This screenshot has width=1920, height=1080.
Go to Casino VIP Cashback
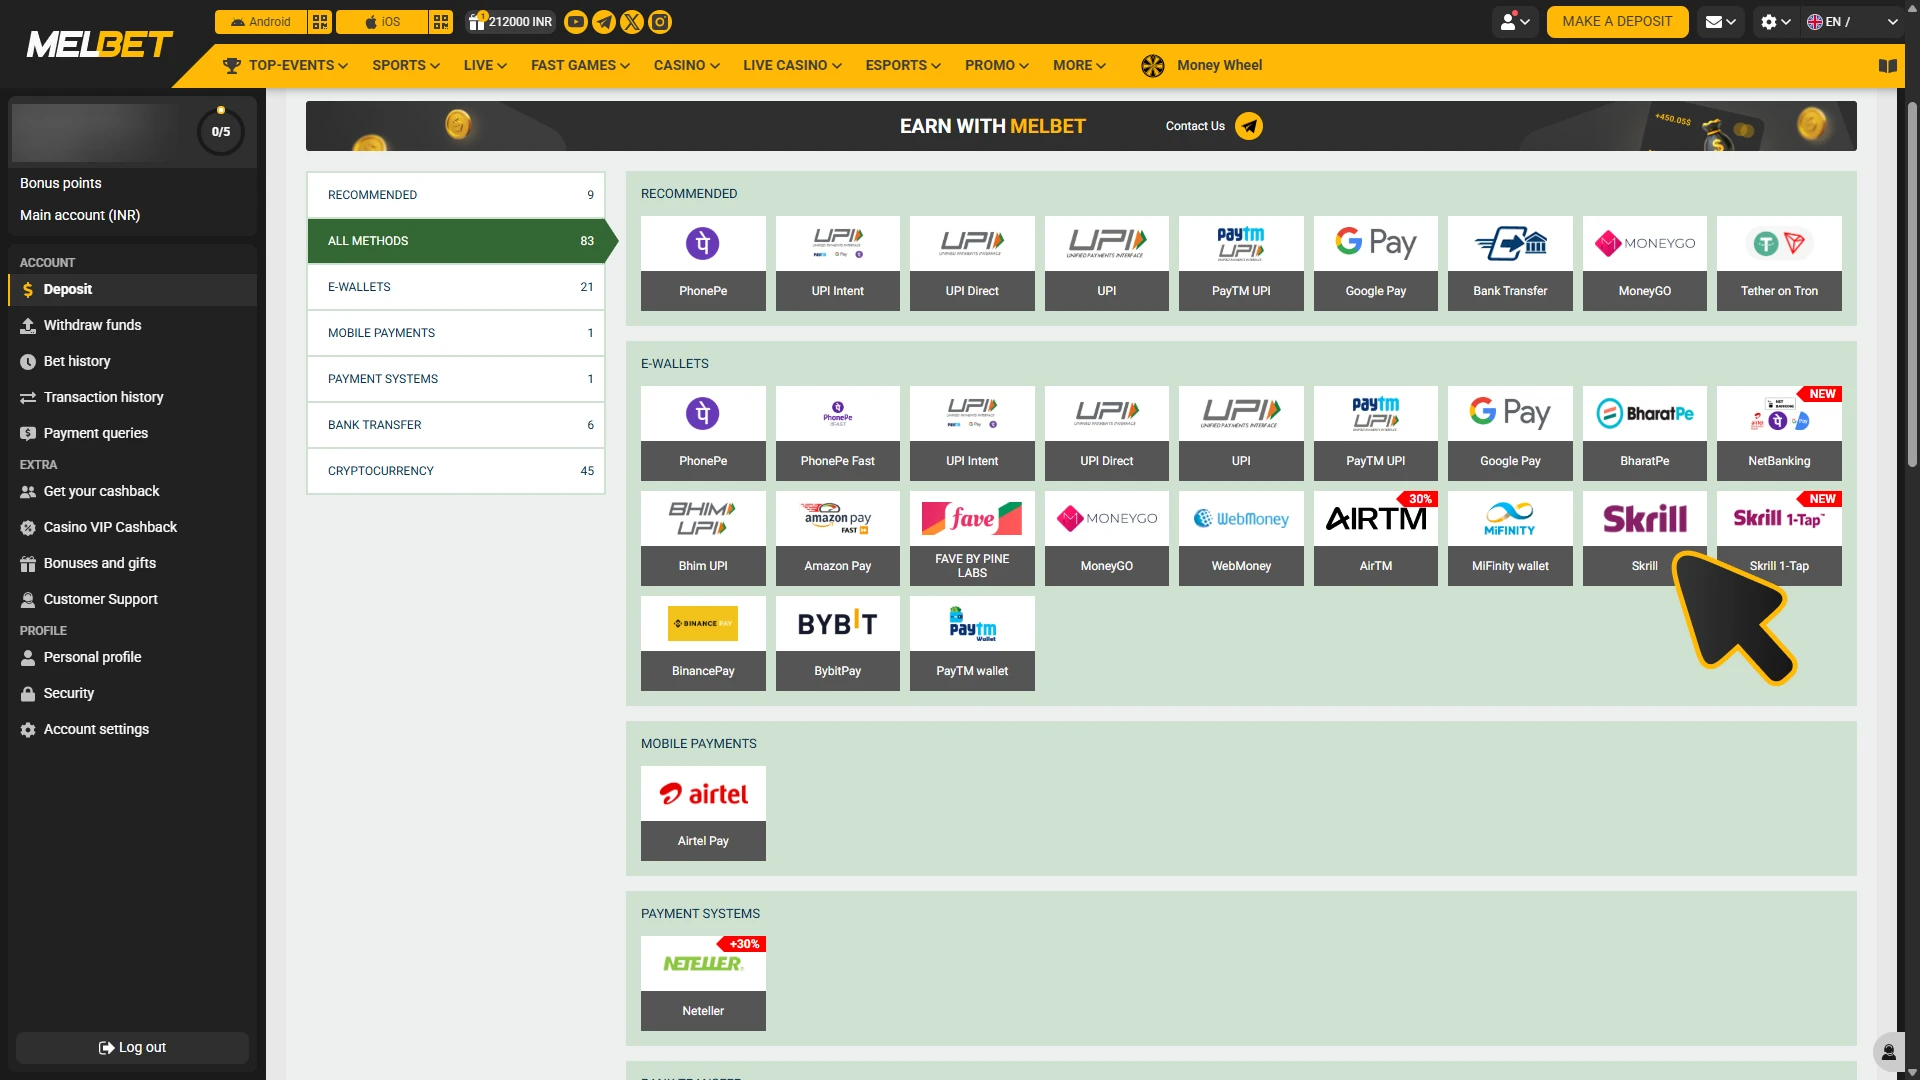(132, 528)
